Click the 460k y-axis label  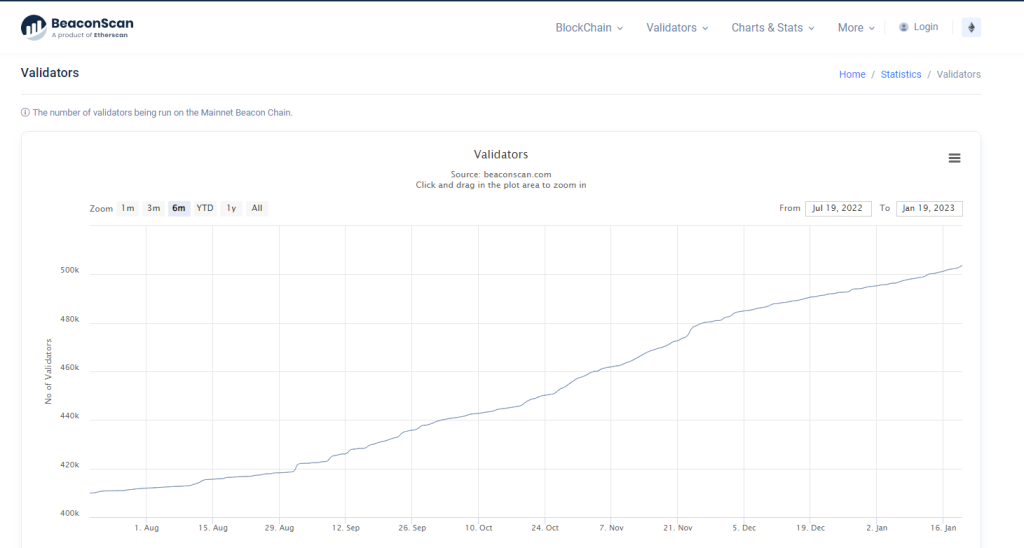click(69, 368)
